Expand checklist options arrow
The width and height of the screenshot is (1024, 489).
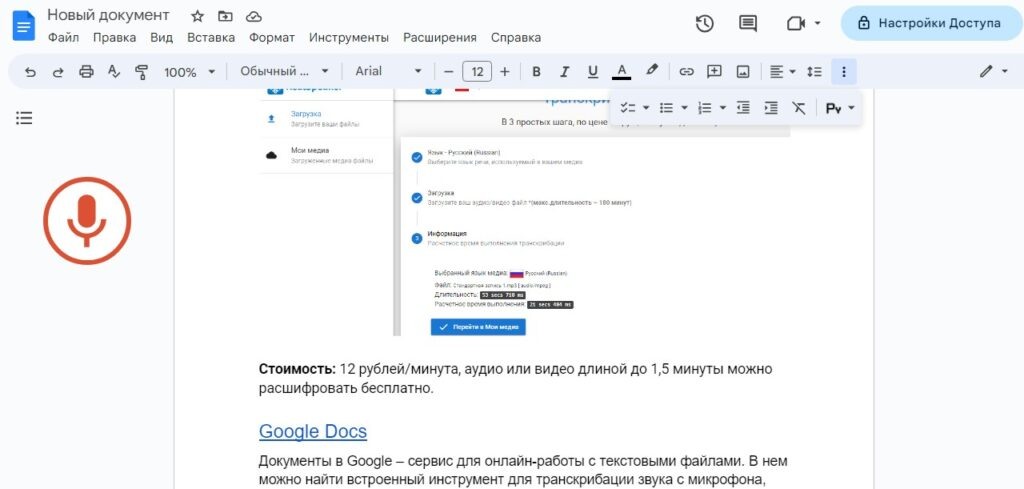[x=646, y=108]
